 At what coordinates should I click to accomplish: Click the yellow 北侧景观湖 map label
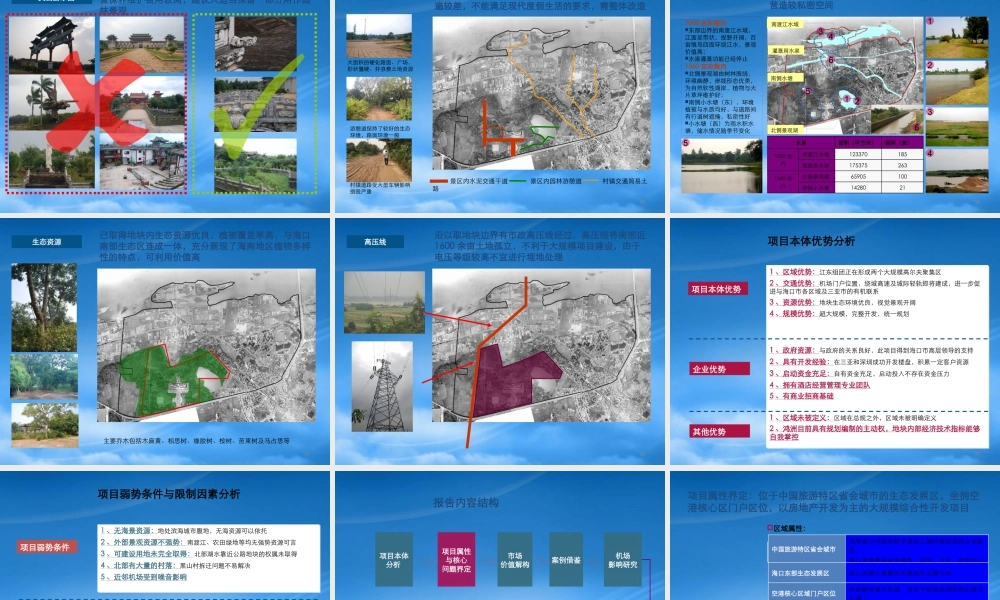click(784, 130)
